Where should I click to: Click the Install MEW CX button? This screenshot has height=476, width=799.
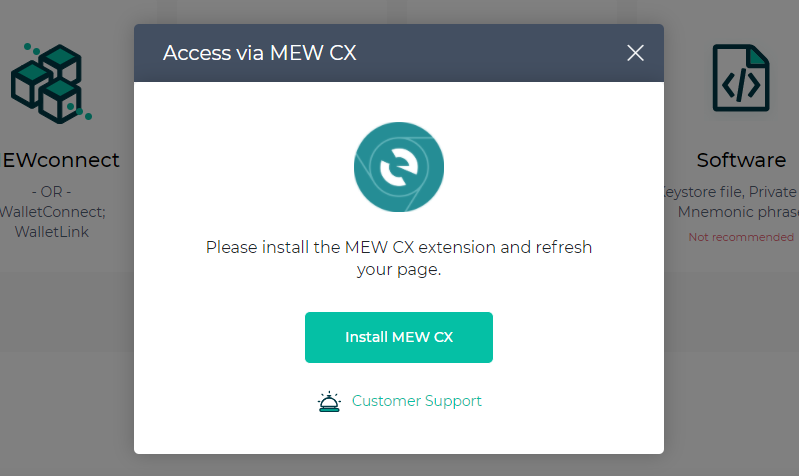pyautogui.click(x=398, y=337)
